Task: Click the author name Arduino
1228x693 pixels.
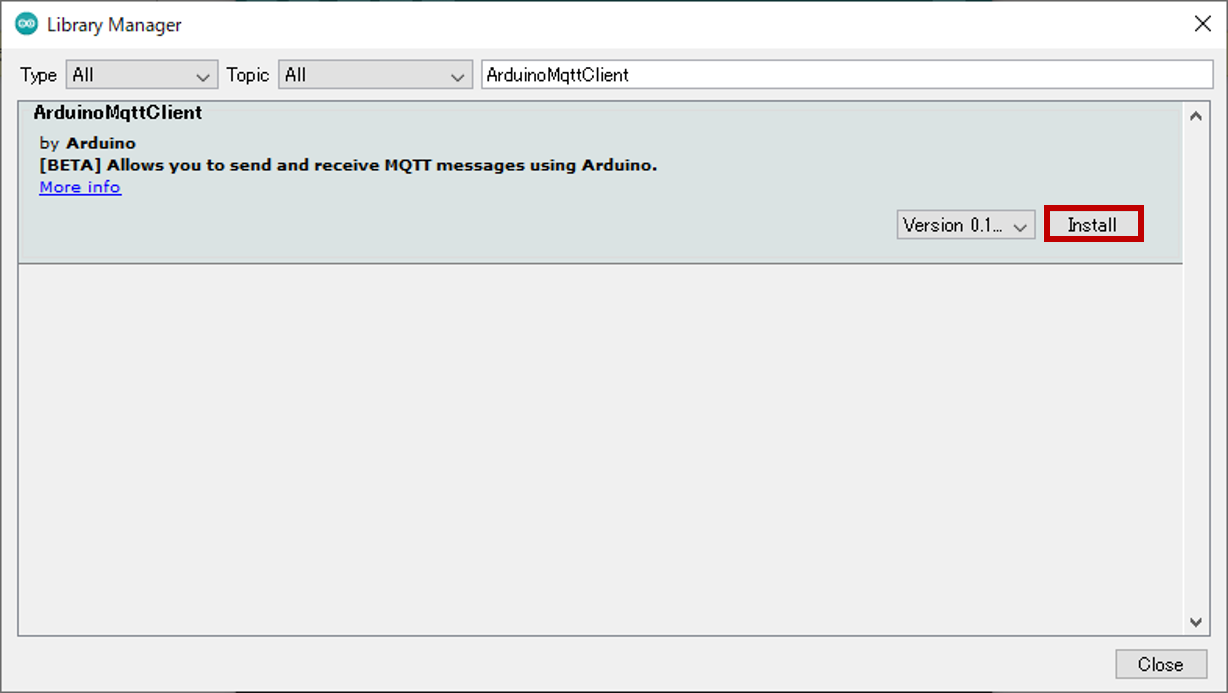Action: pyautogui.click(x=100, y=142)
